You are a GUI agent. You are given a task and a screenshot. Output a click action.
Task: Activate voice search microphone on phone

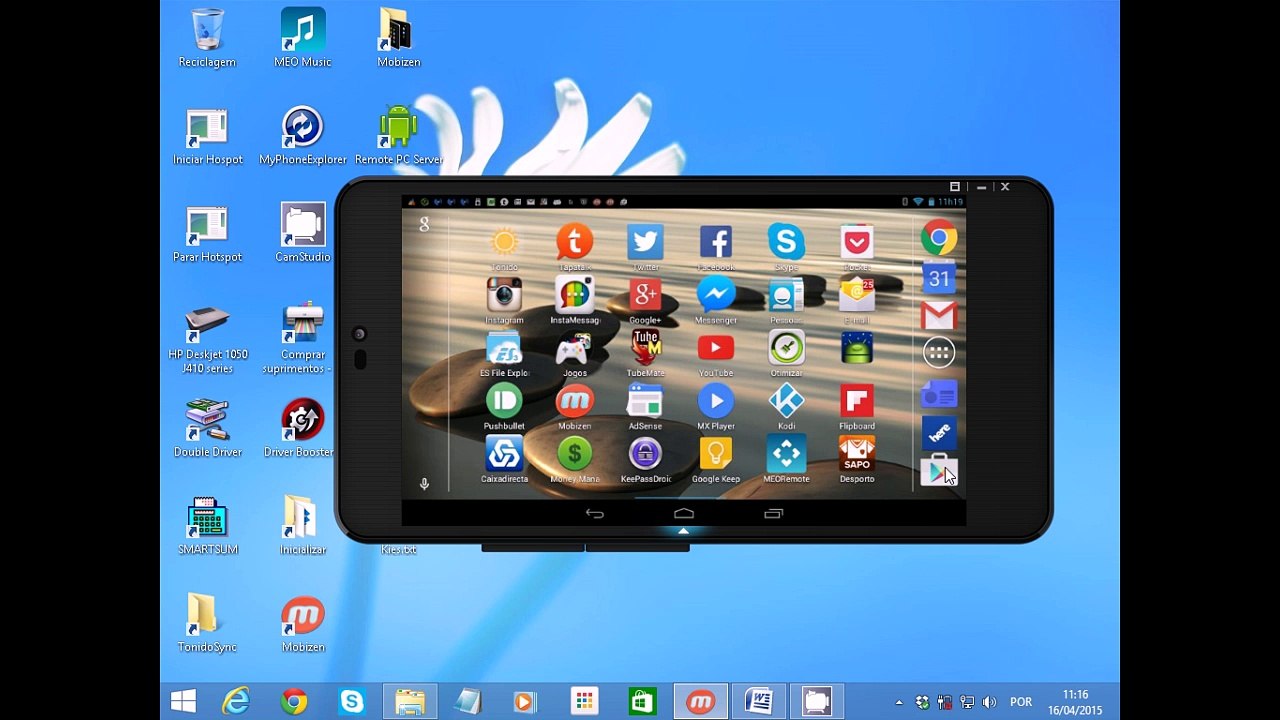click(424, 485)
